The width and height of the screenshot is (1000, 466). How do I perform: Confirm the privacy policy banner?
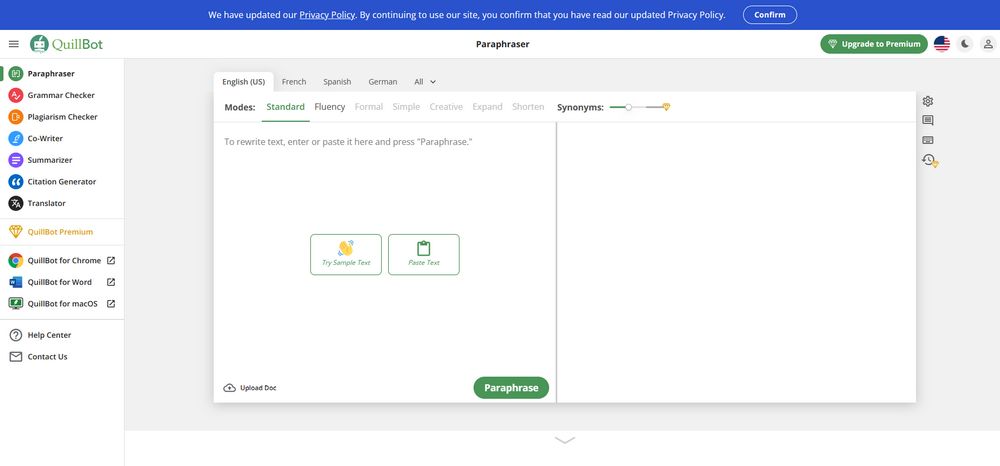pyautogui.click(x=770, y=15)
